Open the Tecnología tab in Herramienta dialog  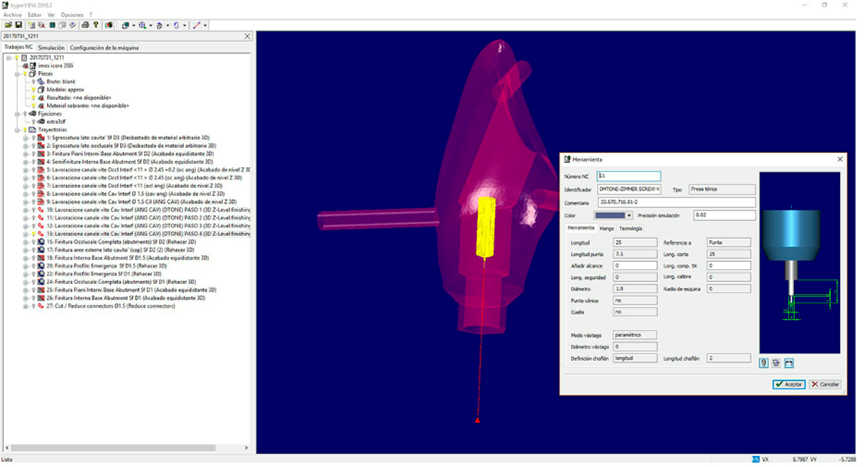tap(630, 228)
